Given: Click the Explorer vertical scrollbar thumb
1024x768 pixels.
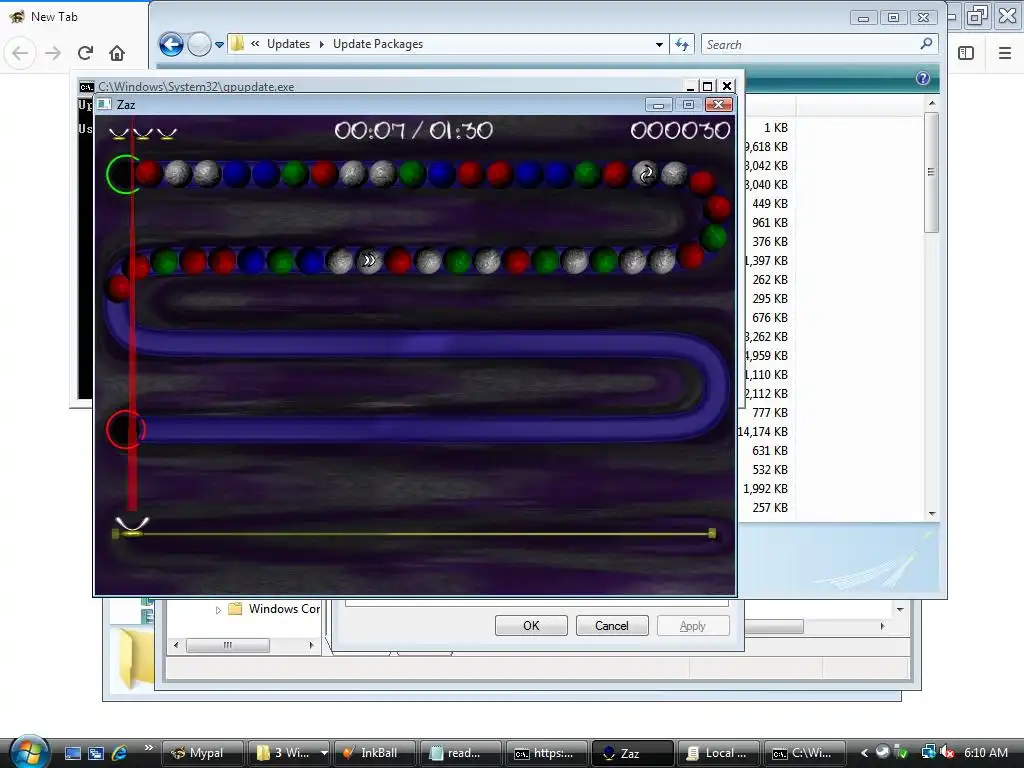Looking at the screenshot, I should pos(931,172).
